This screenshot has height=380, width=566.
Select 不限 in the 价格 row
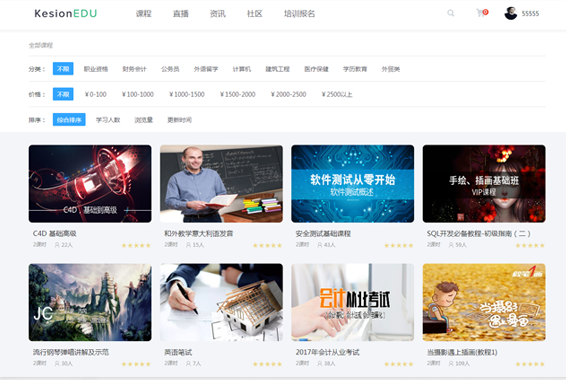63,94
